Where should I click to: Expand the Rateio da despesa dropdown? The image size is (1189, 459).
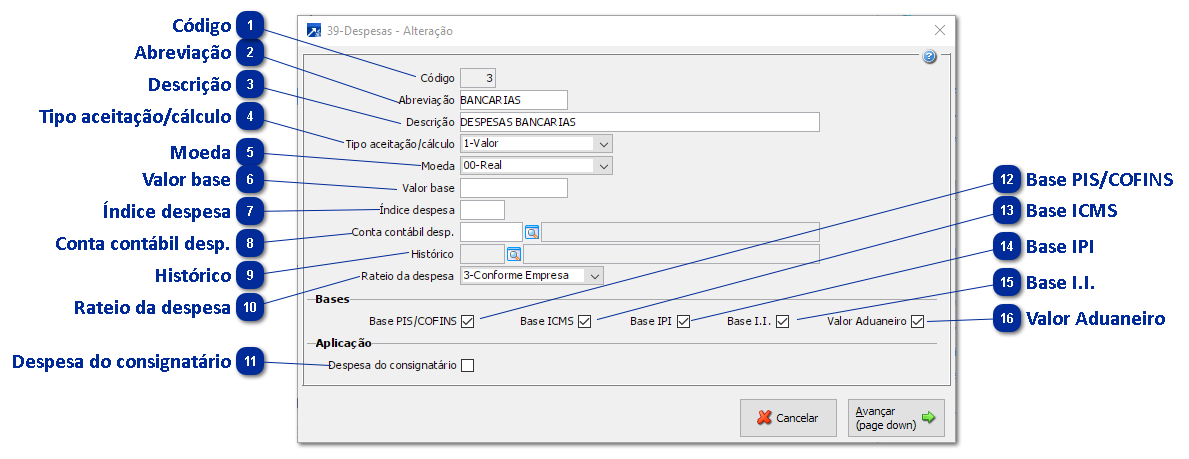point(595,275)
